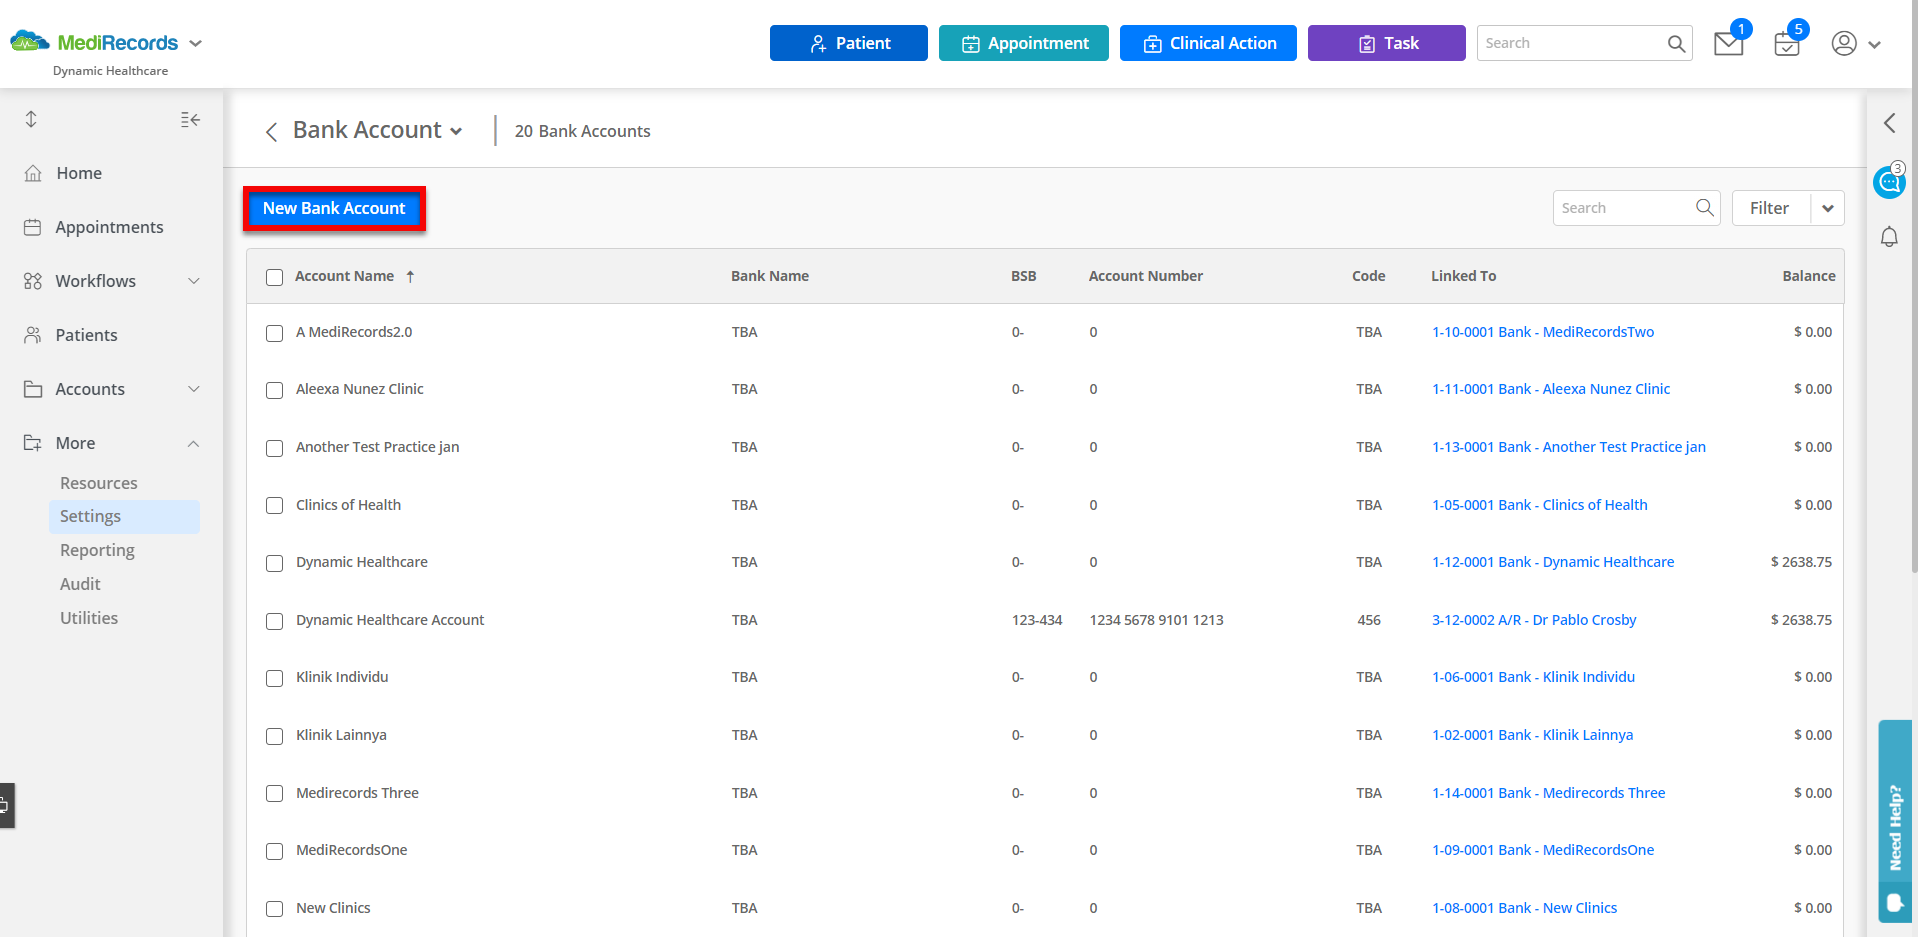Click the New Bank Account button
Viewport: 1918px width, 937px height.
(x=334, y=208)
